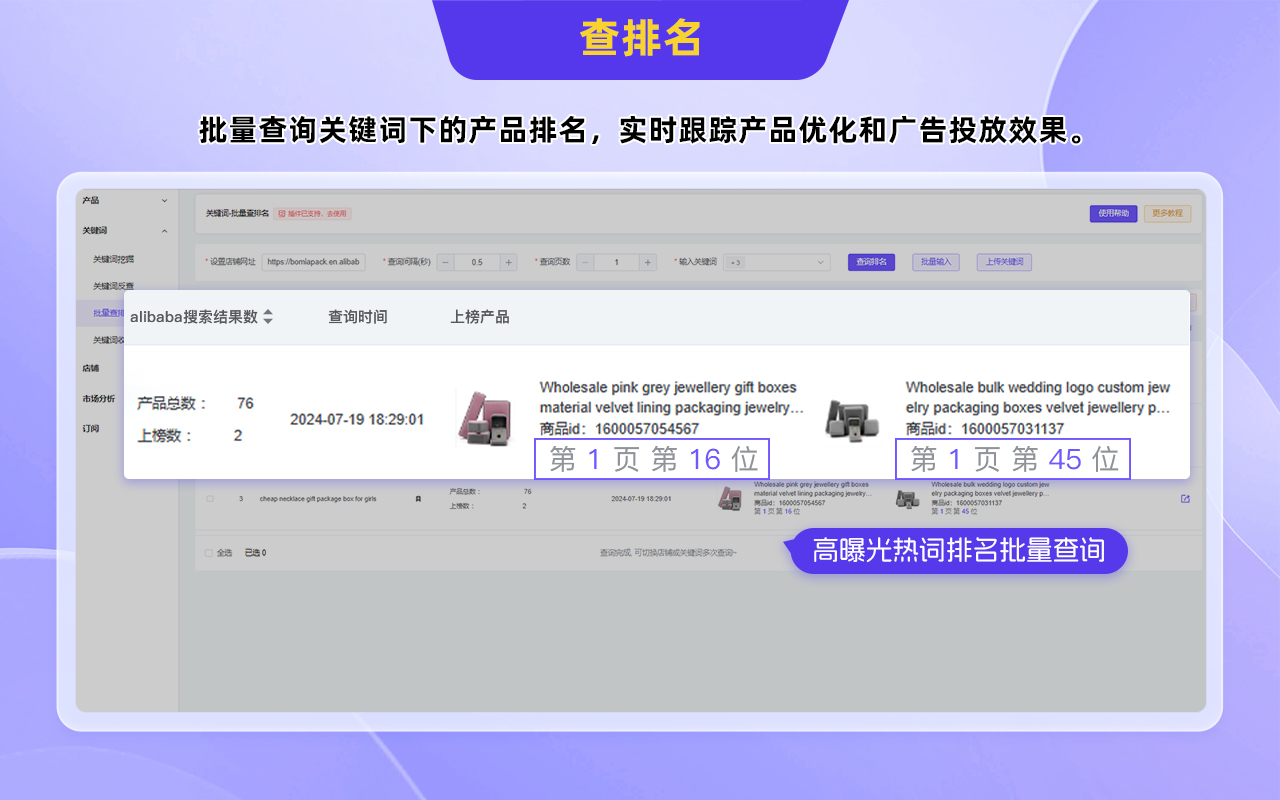1280x800 pixels.
Task: Open the 店铺 sidebar section
Action: tap(90, 368)
